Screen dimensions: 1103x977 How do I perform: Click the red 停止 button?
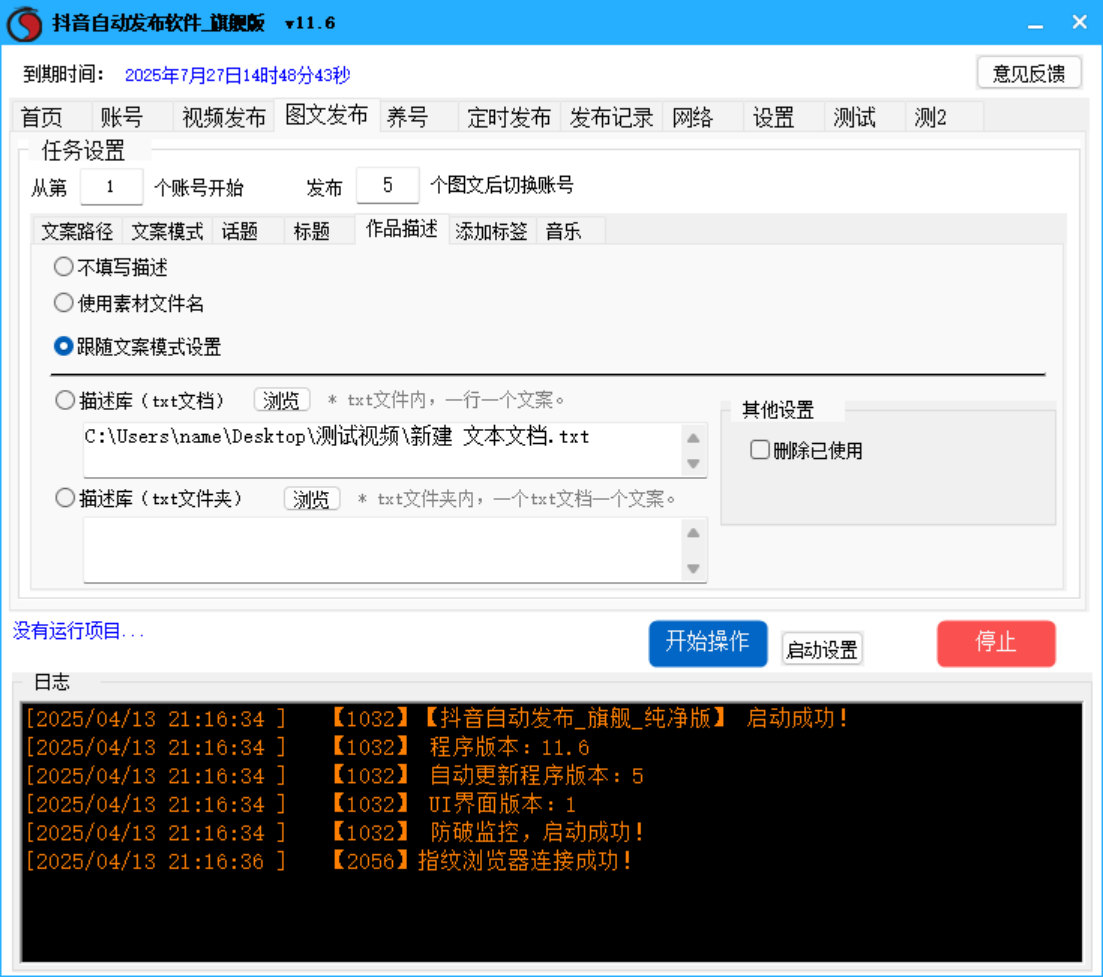[x=996, y=643]
